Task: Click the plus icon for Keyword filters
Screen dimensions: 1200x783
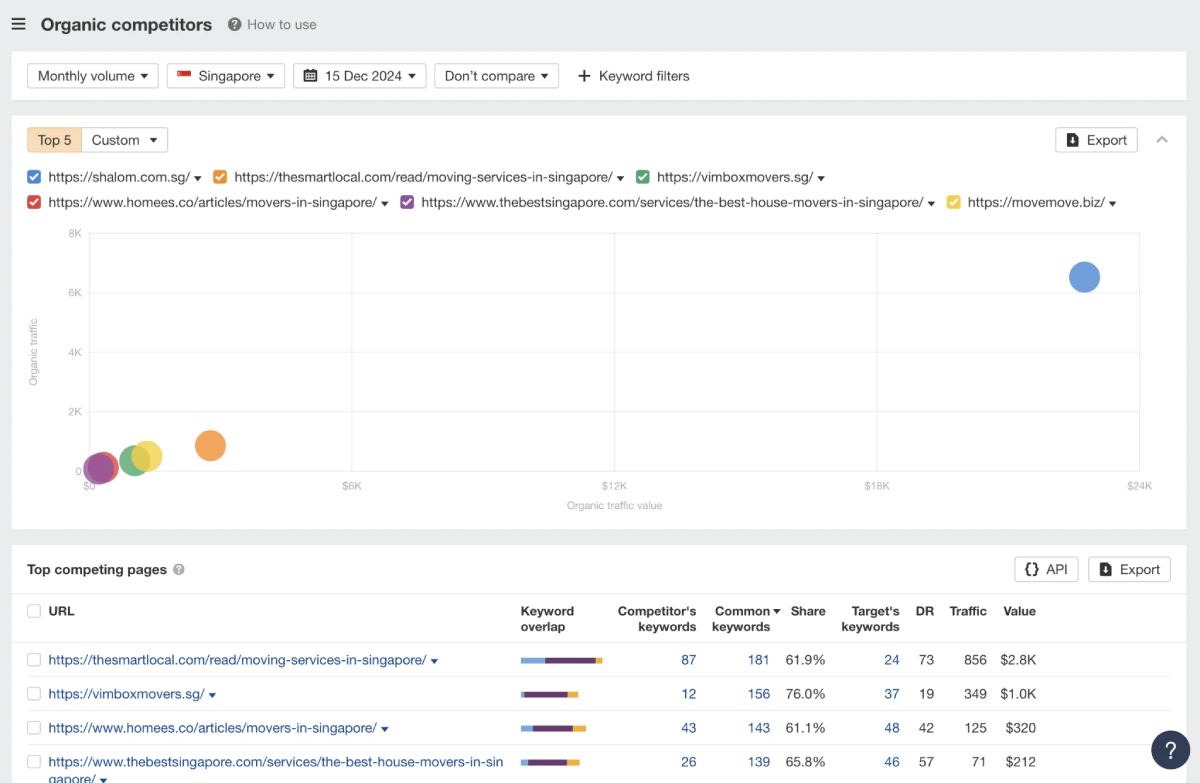Action: (x=585, y=76)
